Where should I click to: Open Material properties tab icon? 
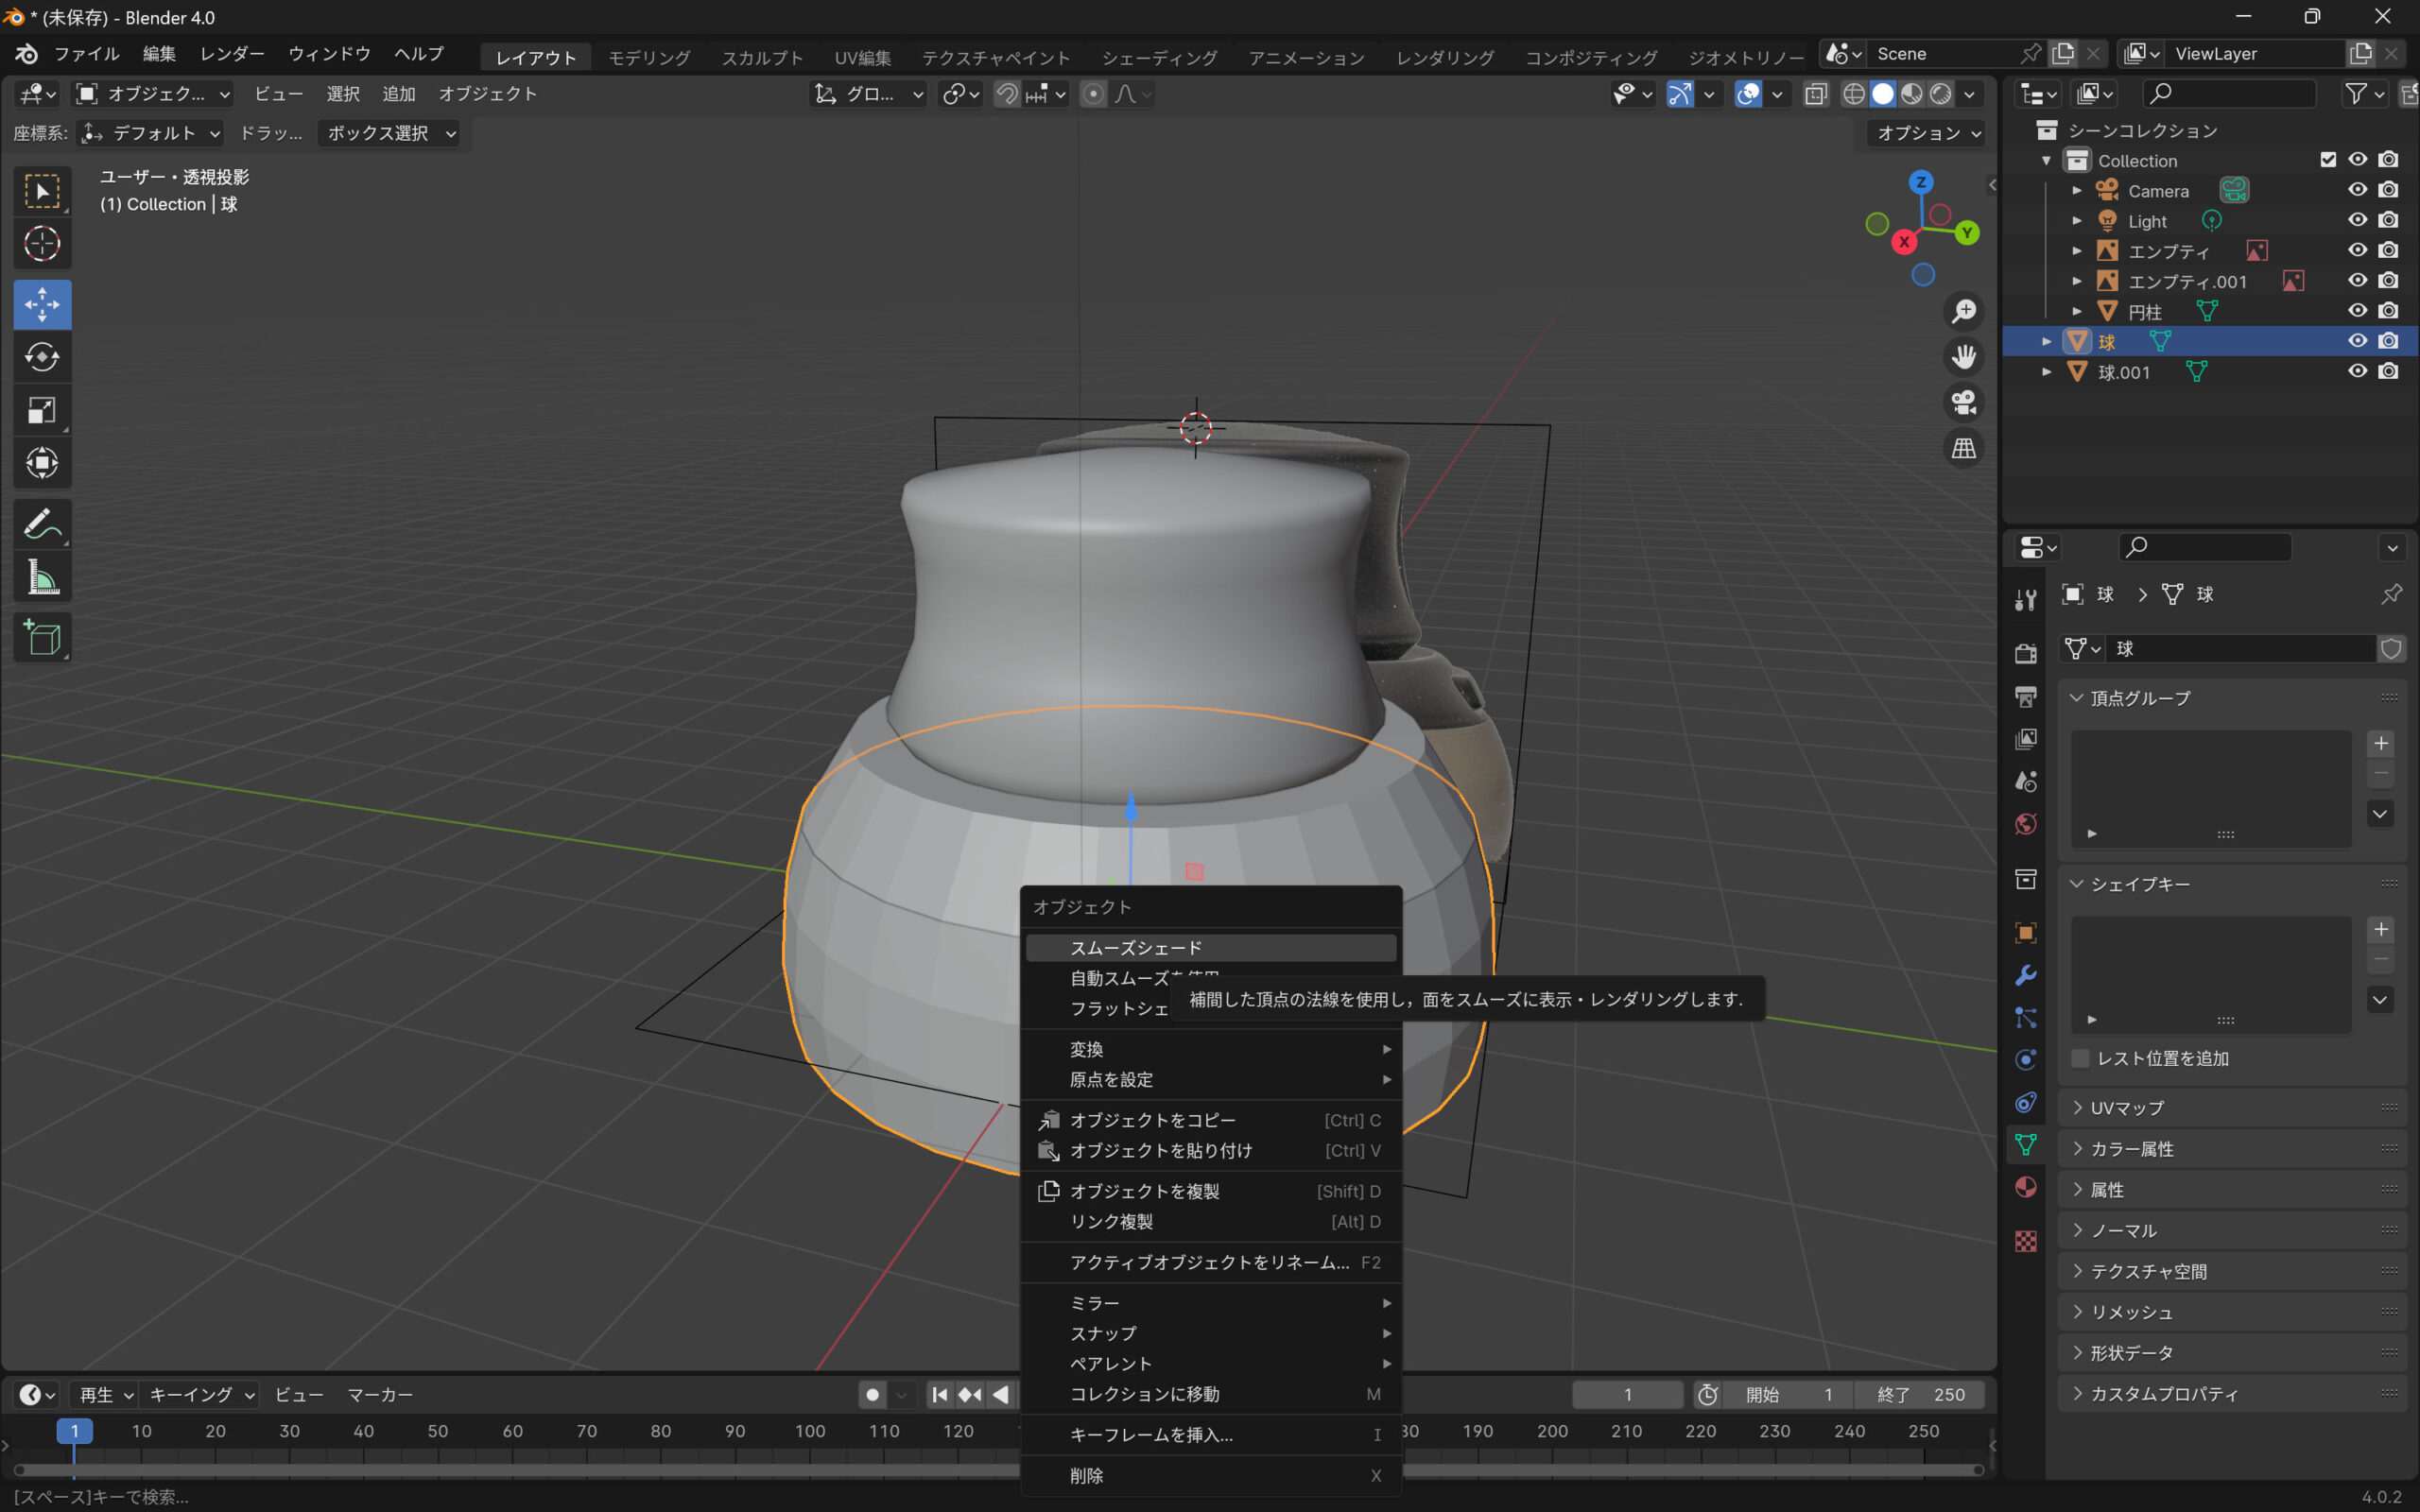[2026, 1187]
